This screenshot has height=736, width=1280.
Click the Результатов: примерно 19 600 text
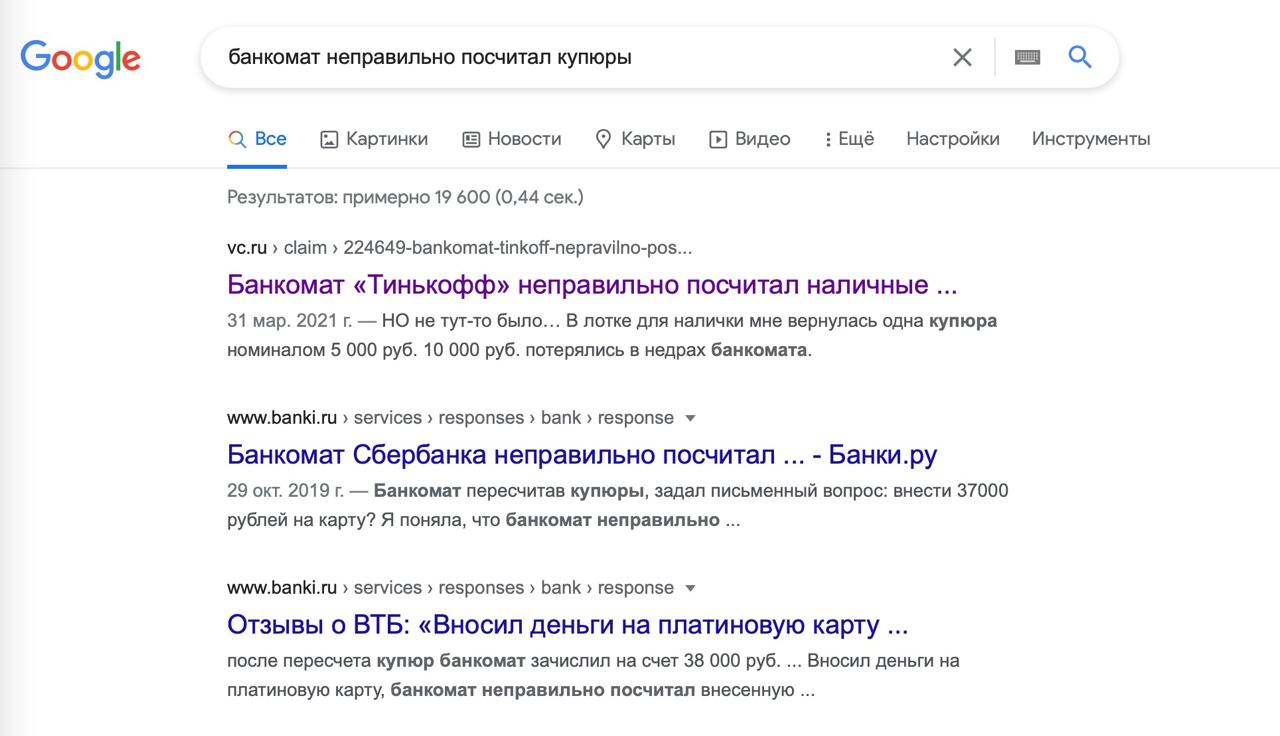point(405,197)
